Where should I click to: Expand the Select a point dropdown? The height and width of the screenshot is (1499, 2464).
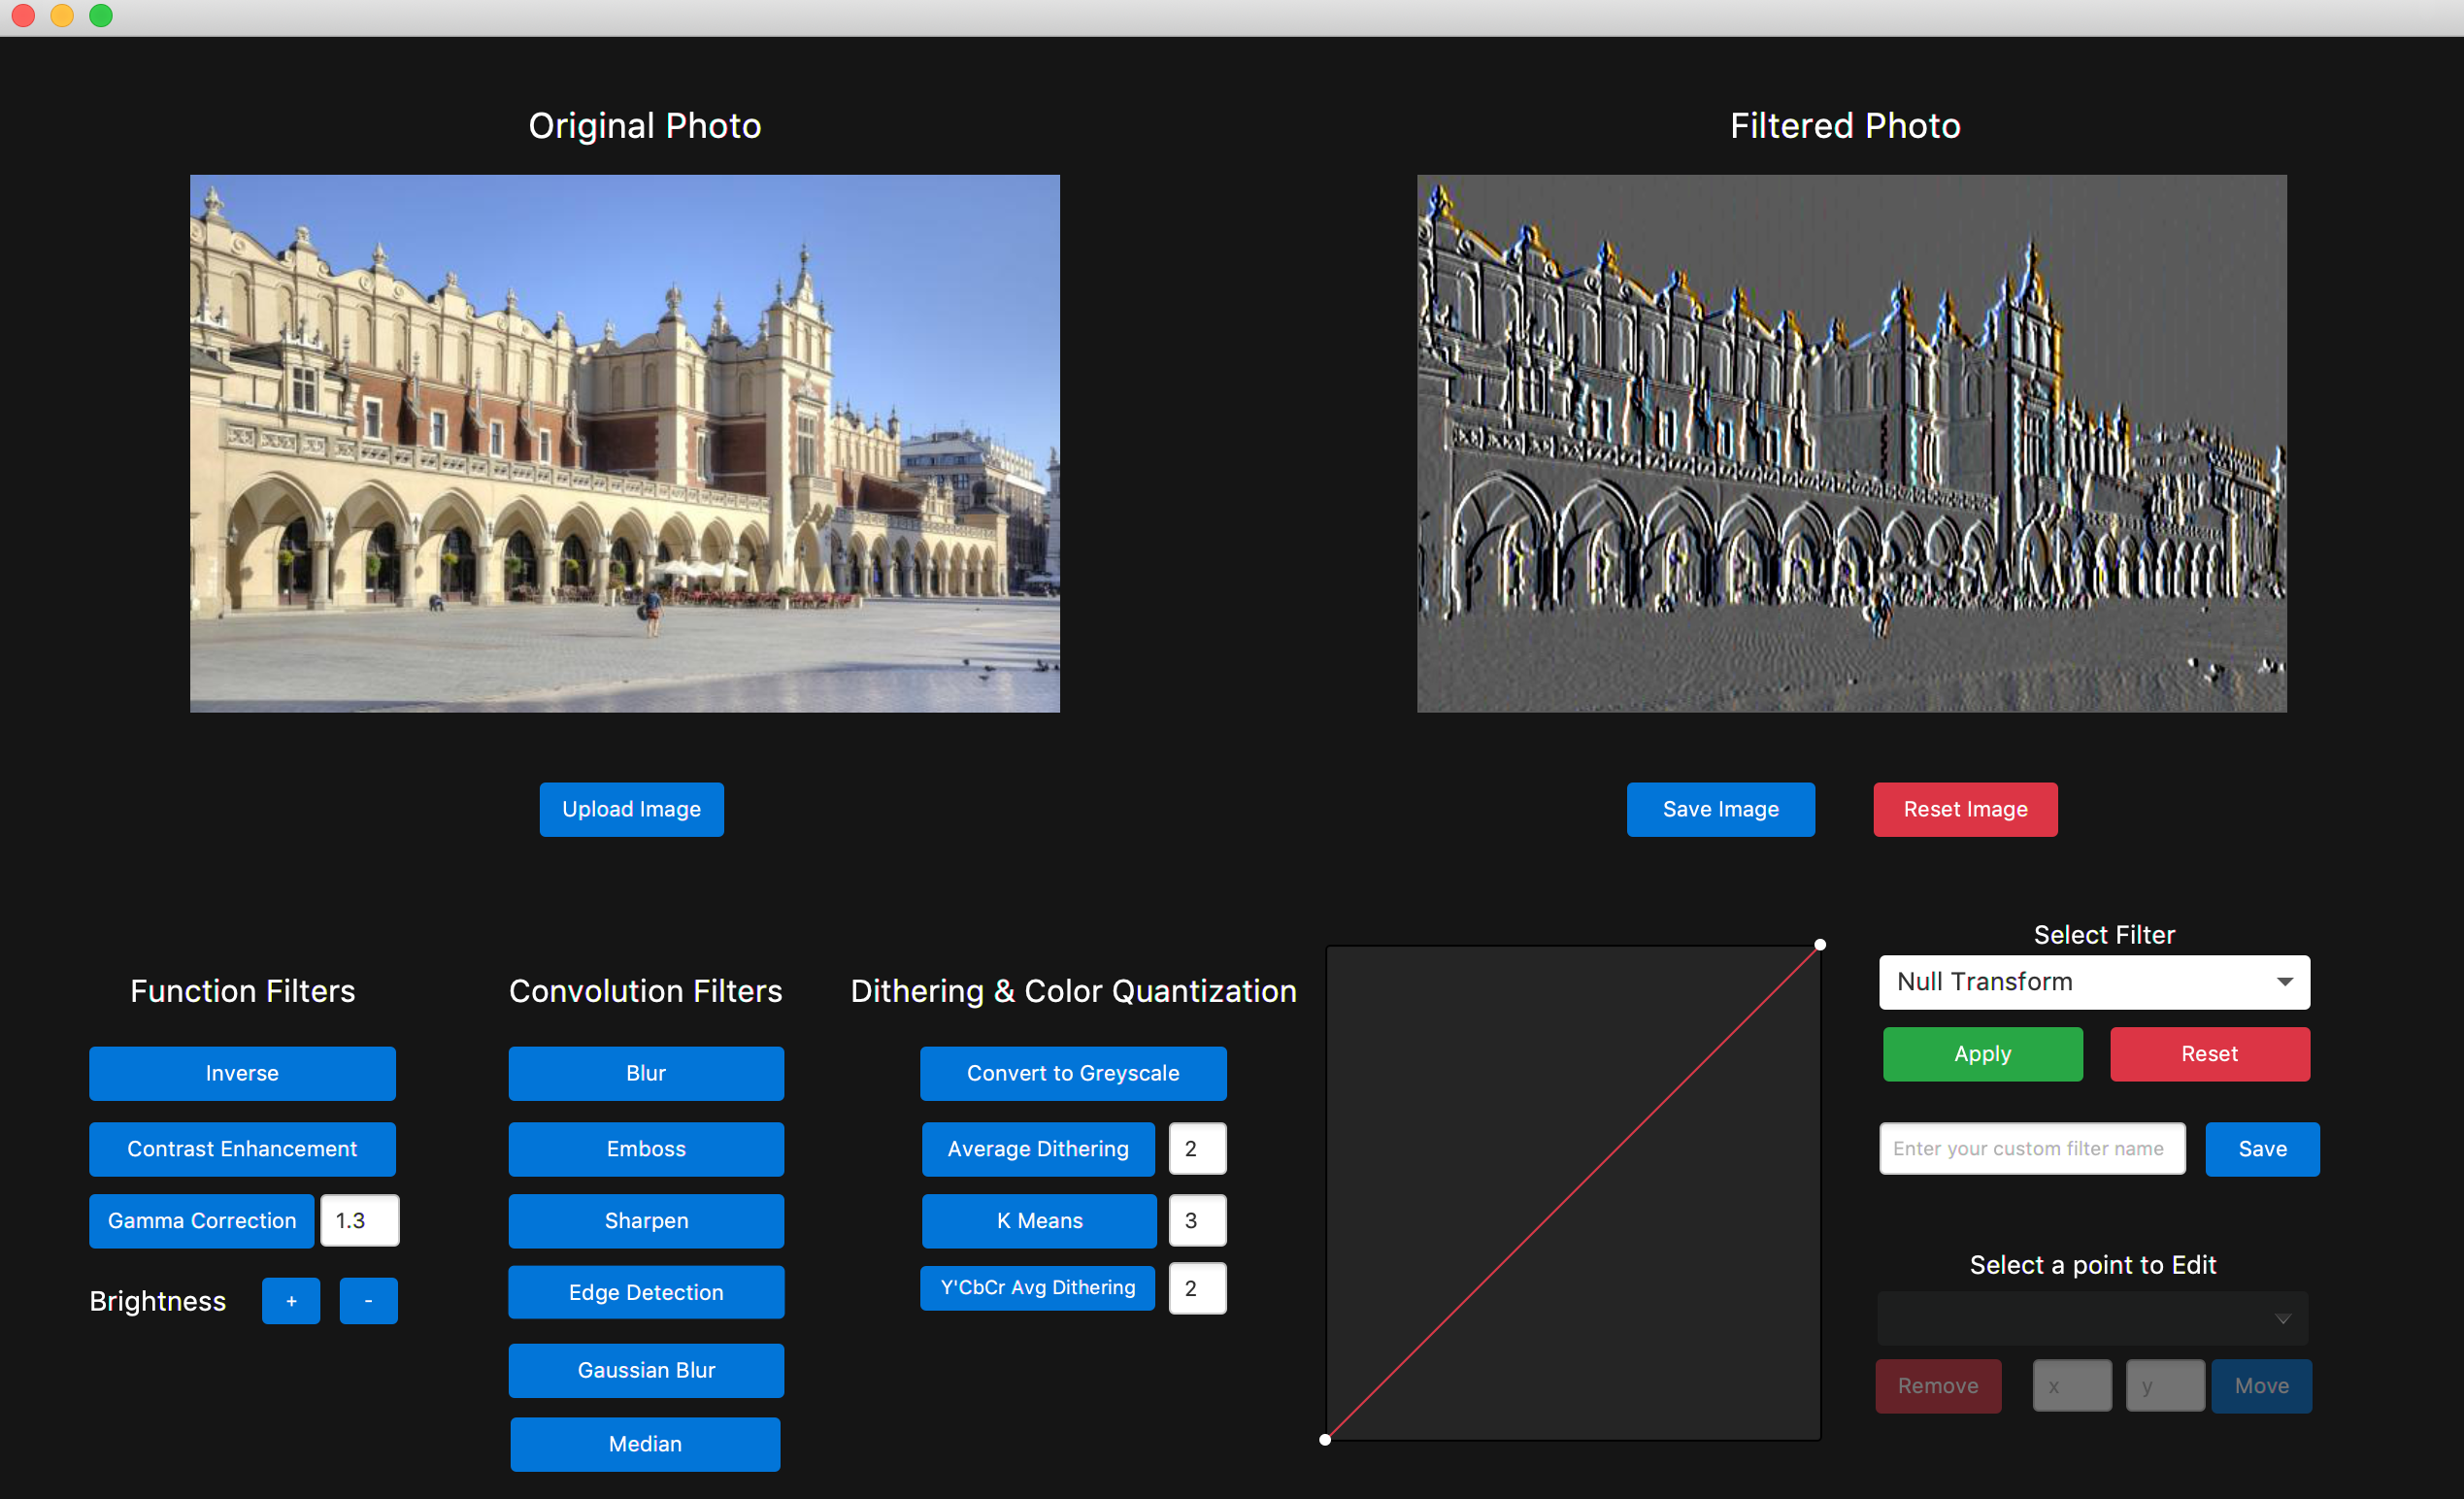pos(2282,1319)
